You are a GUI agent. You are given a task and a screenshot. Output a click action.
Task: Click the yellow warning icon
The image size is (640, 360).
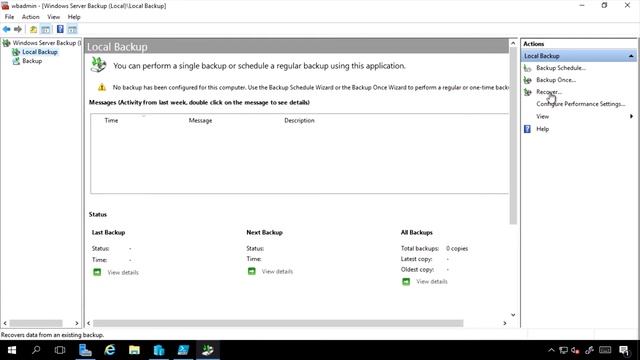coord(102,87)
